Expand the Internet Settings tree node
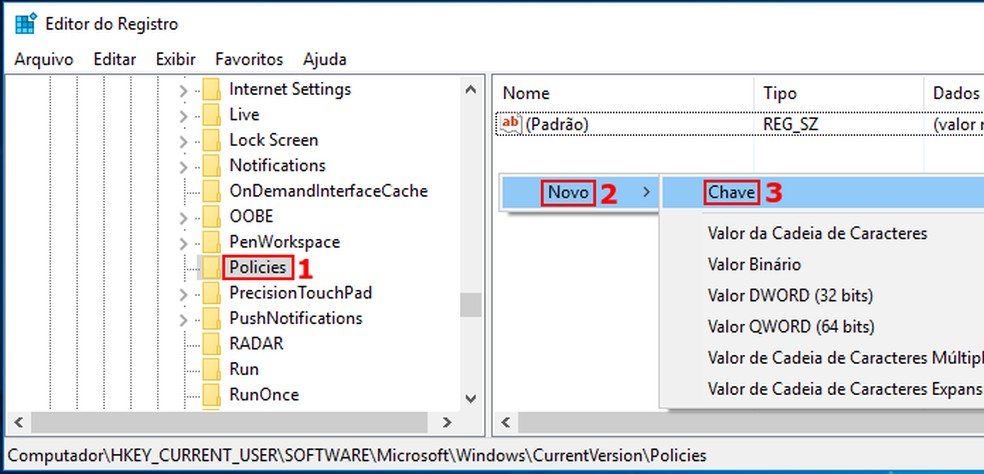984x474 pixels. click(x=183, y=90)
